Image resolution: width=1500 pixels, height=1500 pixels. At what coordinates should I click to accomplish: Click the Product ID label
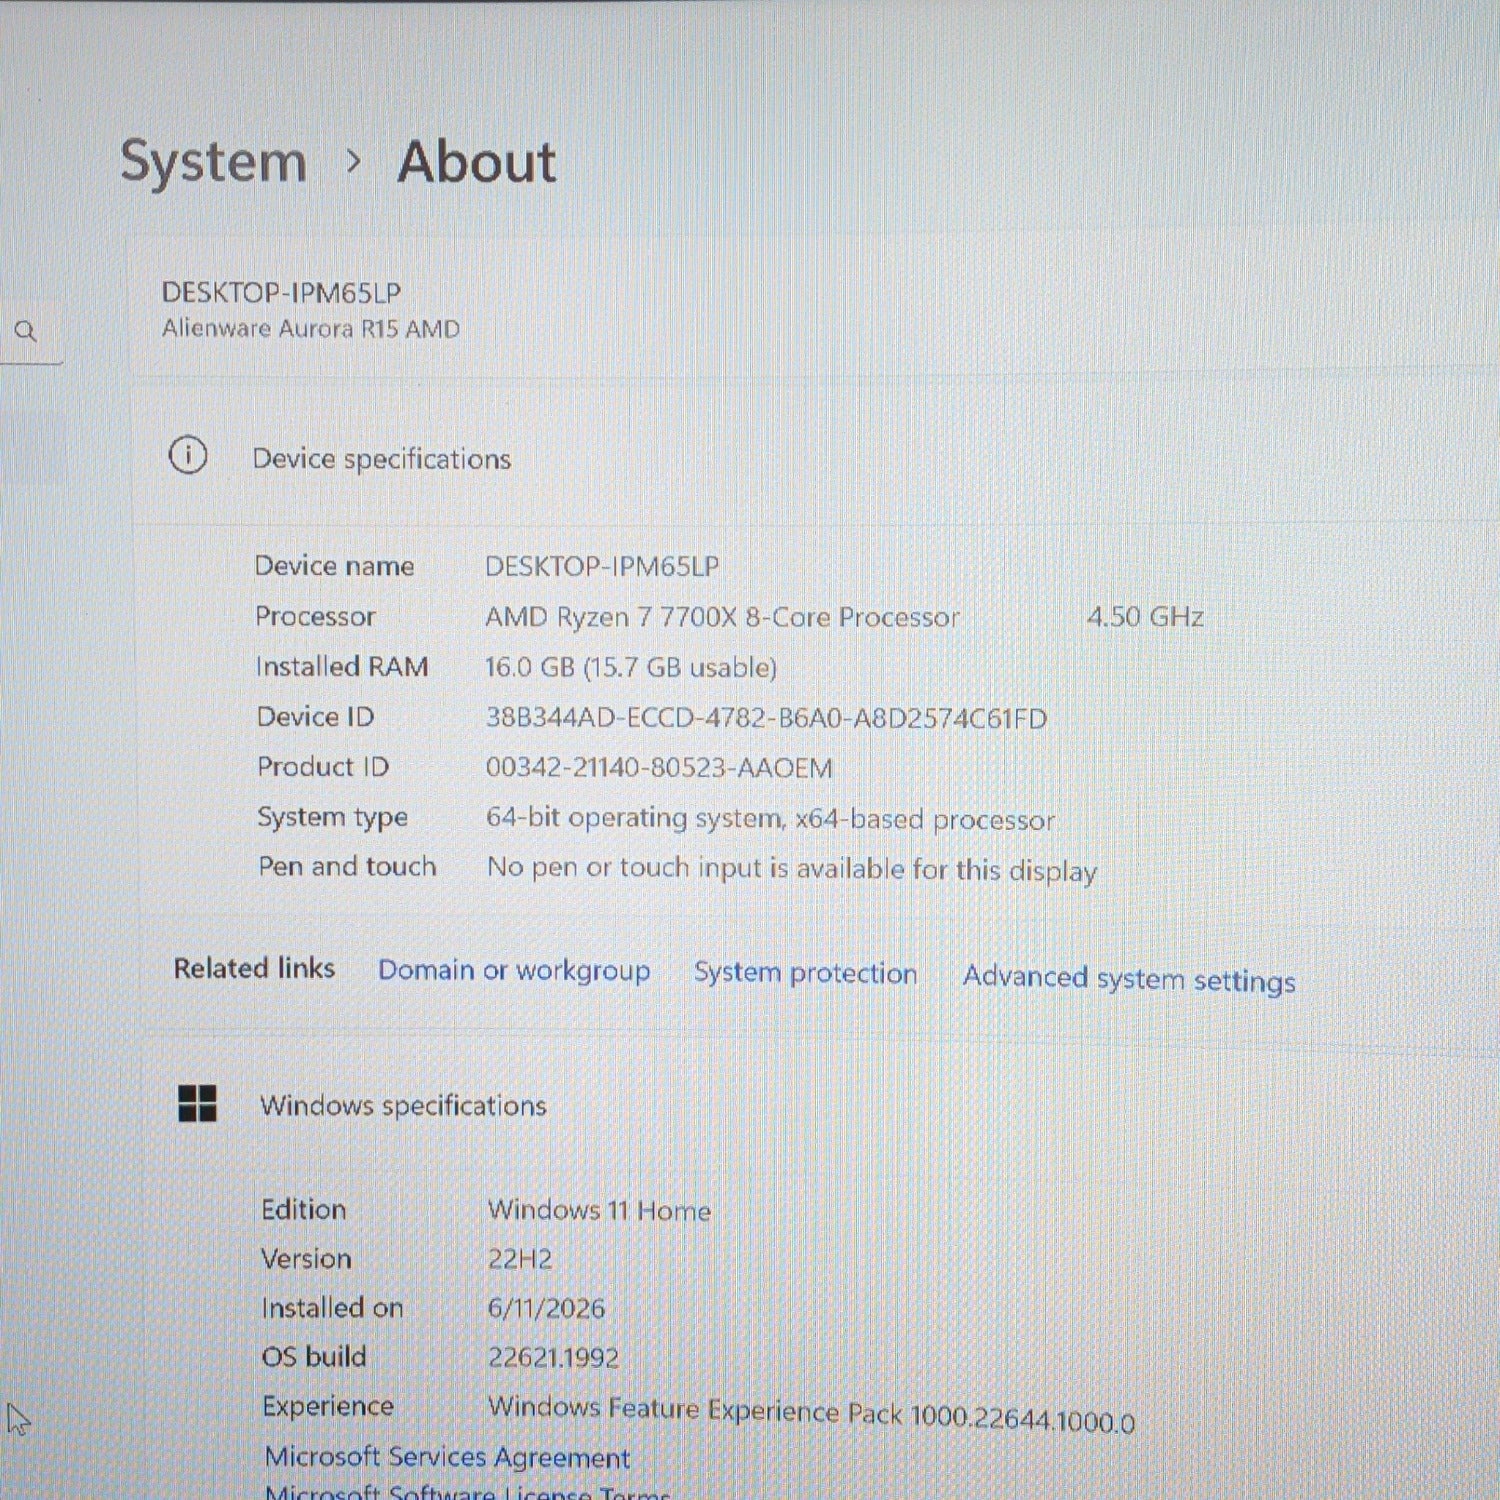[323, 767]
